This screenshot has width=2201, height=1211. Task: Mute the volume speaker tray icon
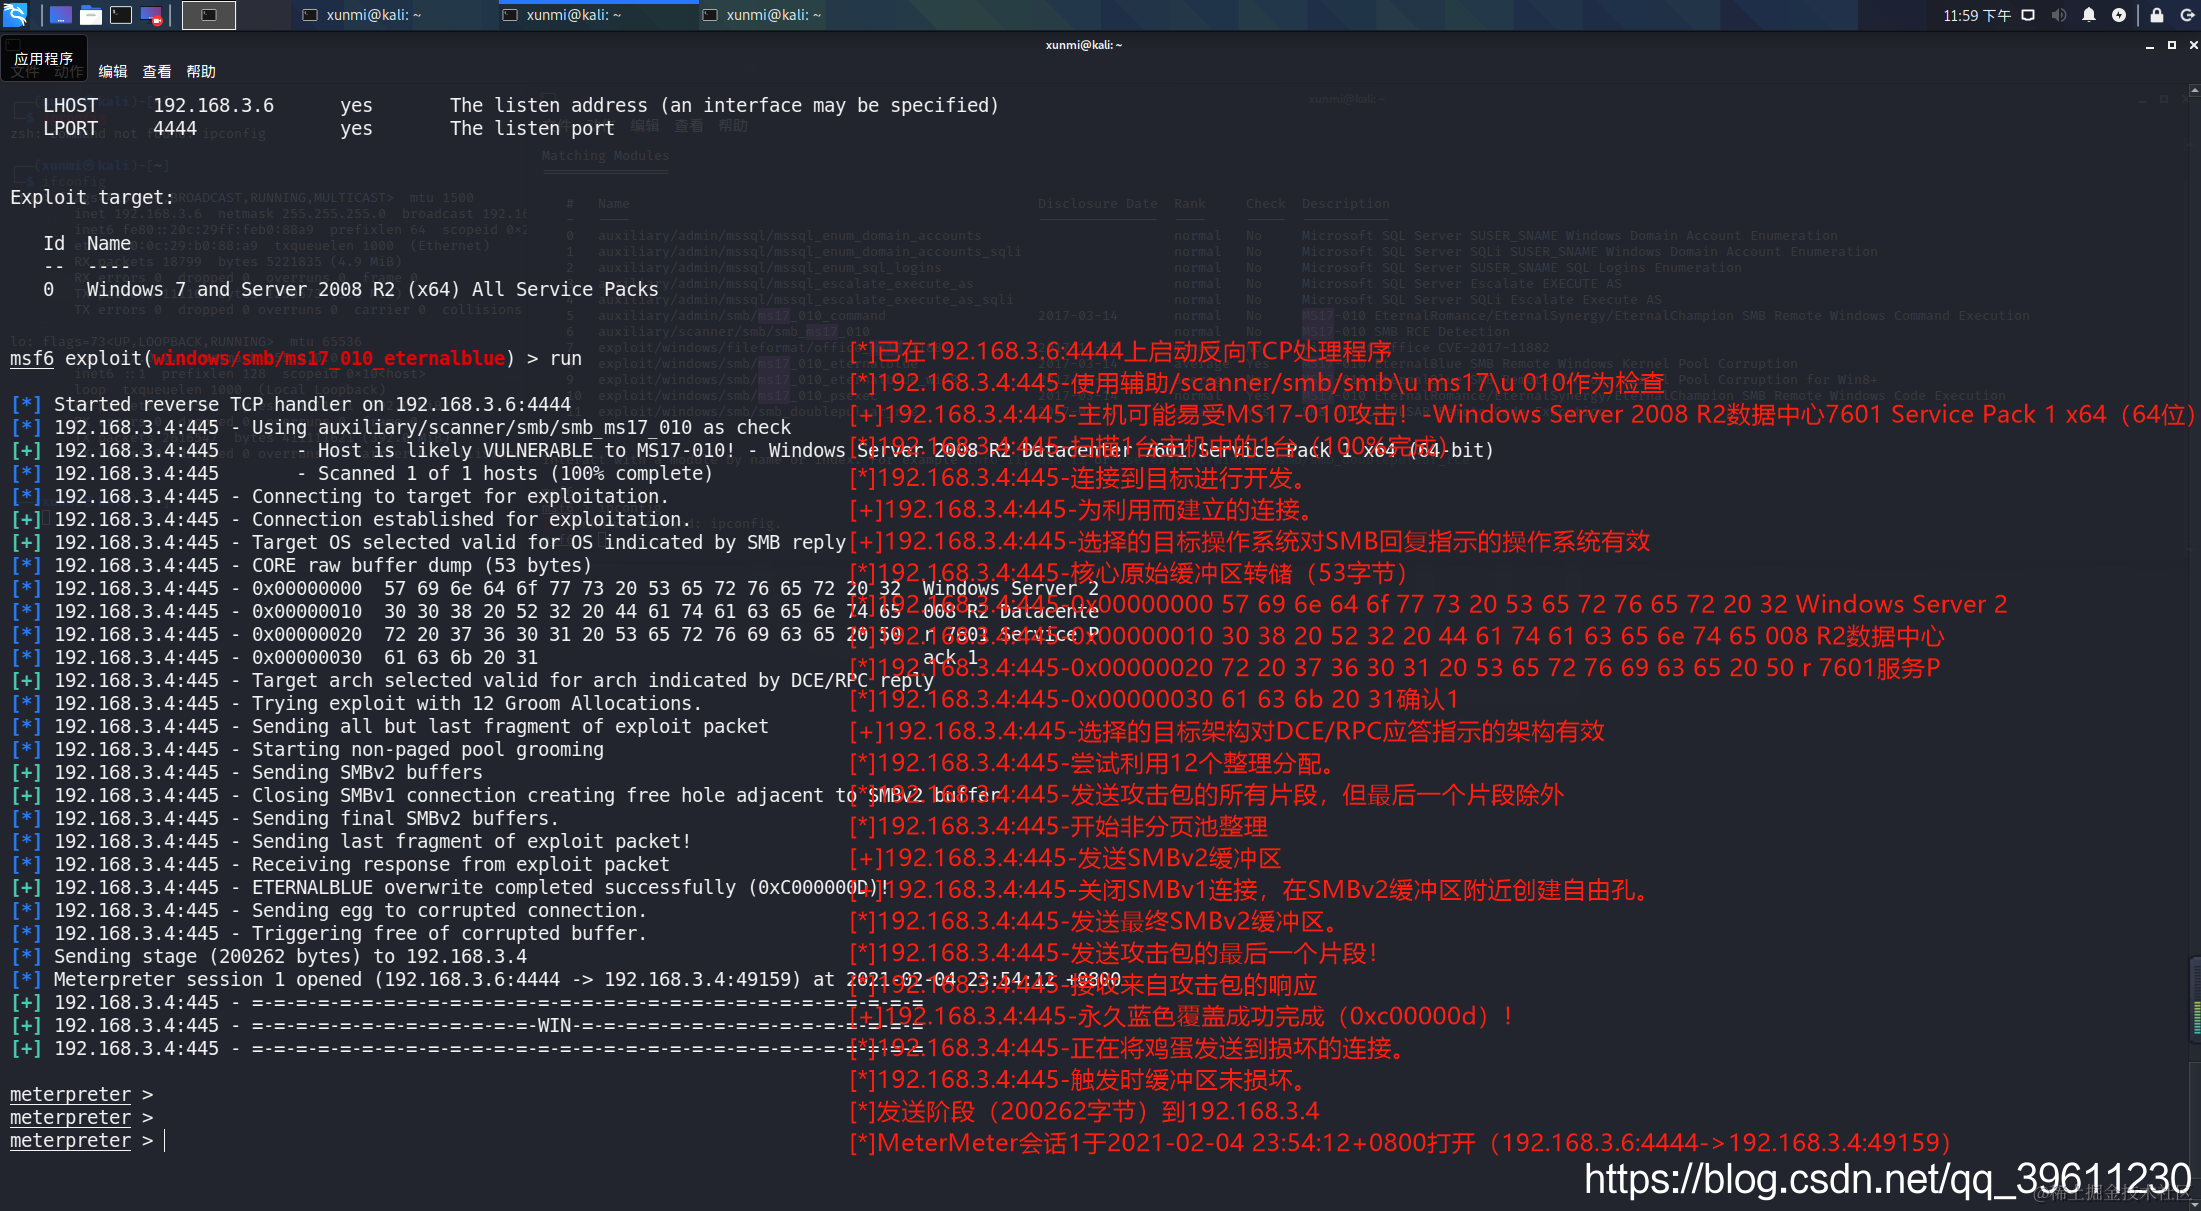[2058, 15]
